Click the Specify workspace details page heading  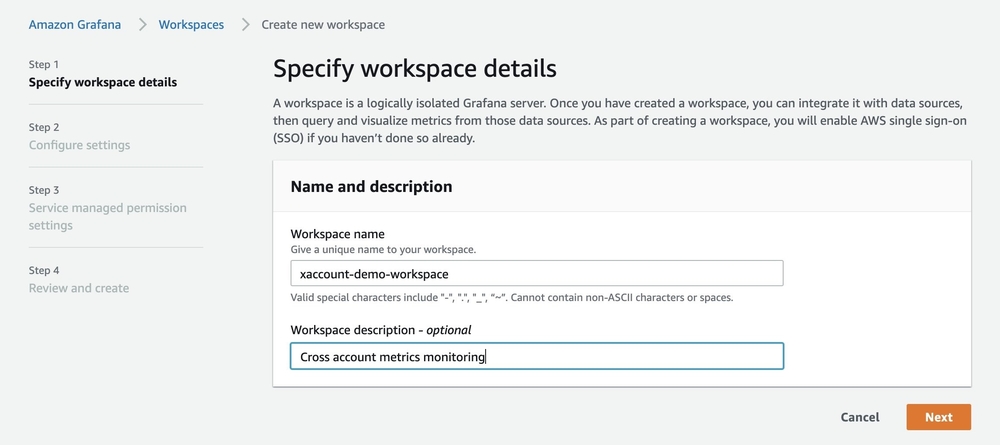415,69
